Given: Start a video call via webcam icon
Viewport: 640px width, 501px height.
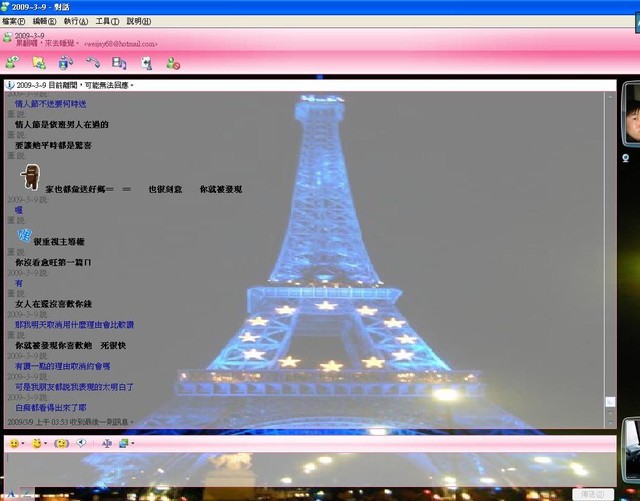Looking at the screenshot, I should [x=65, y=62].
